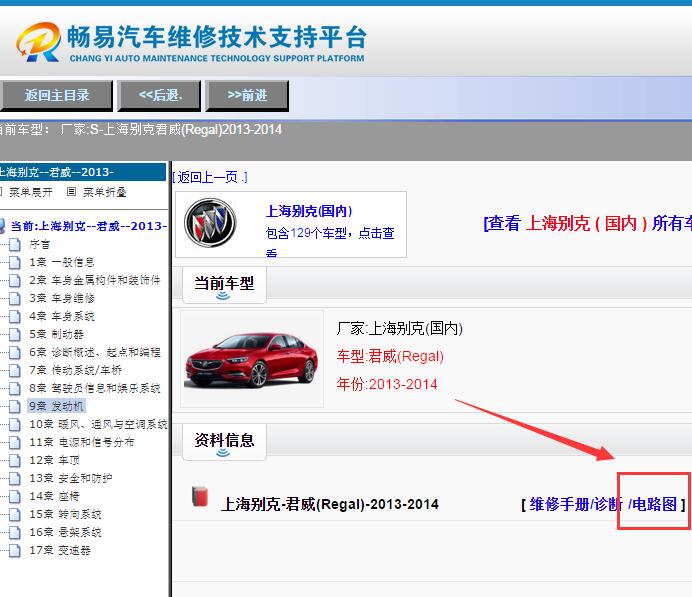This screenshot has width=692, height=597.
Task: Open 17章 变速器
Action: pyautogui.click(x=60, y=550)
